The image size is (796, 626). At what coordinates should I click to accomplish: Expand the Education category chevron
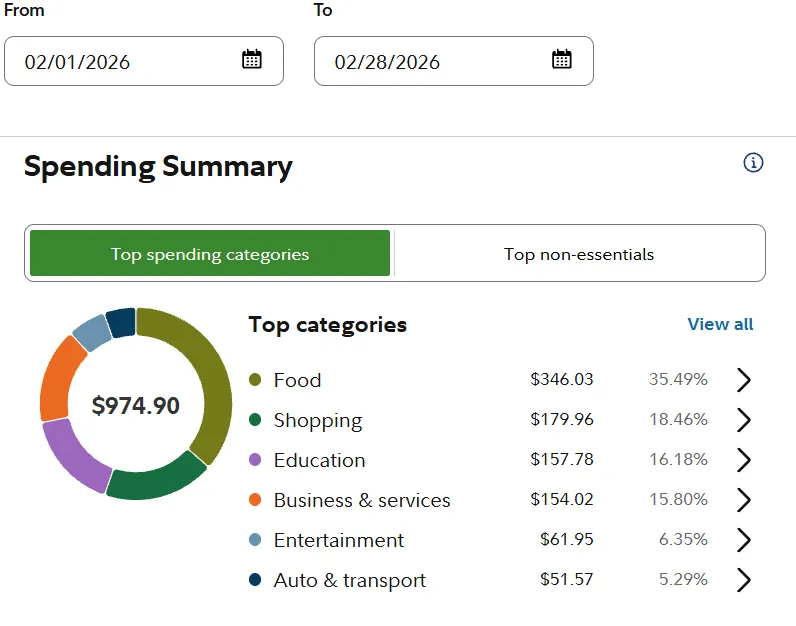743,460
